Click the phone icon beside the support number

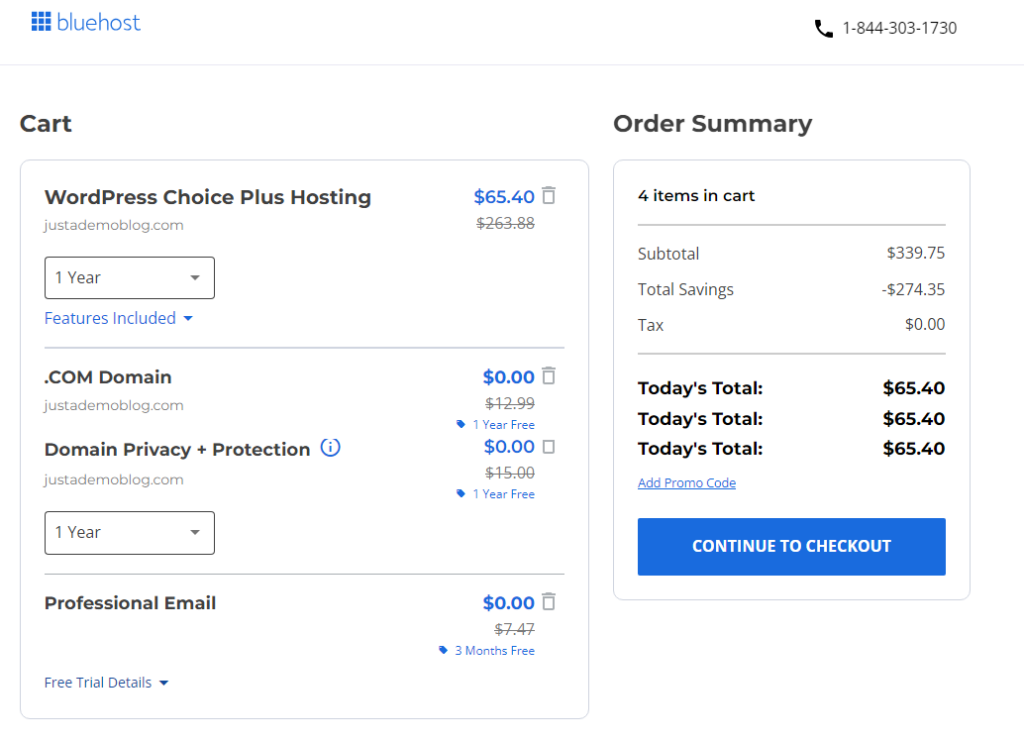click(824, 29)
